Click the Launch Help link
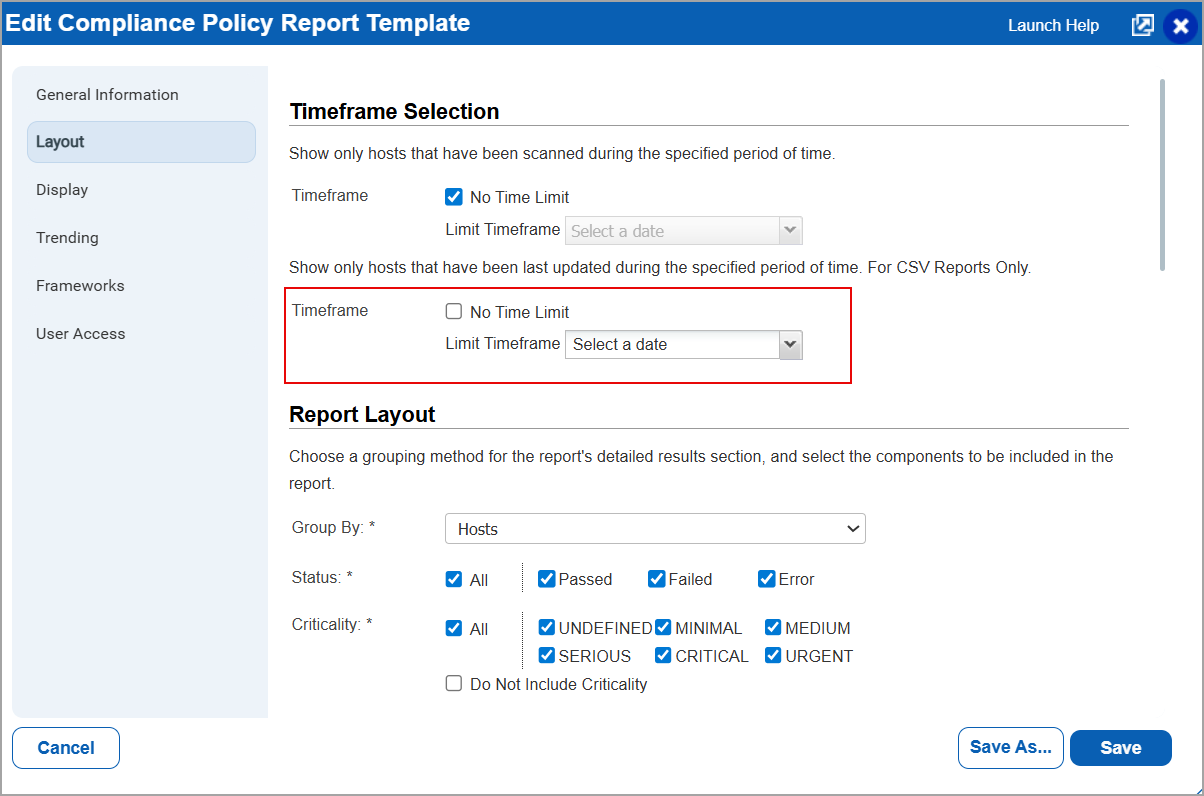The image size is (1204, 796). (1053, 25)
